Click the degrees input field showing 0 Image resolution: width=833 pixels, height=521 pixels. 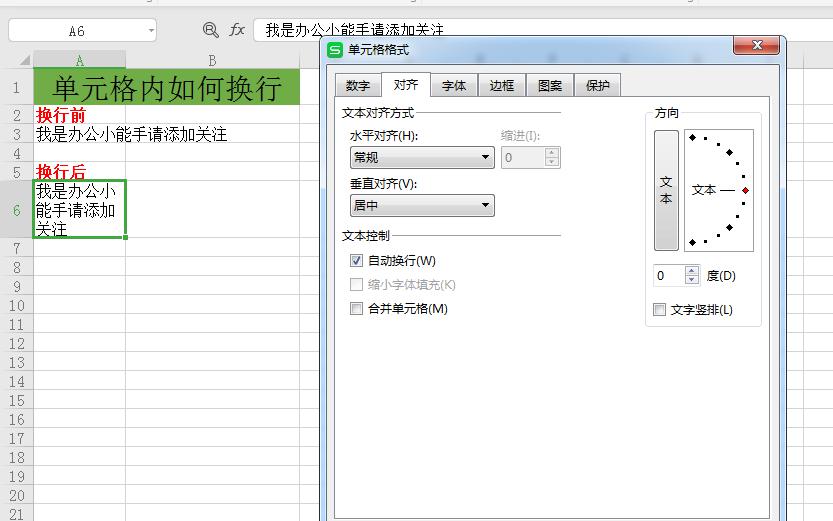pos(668,276)
